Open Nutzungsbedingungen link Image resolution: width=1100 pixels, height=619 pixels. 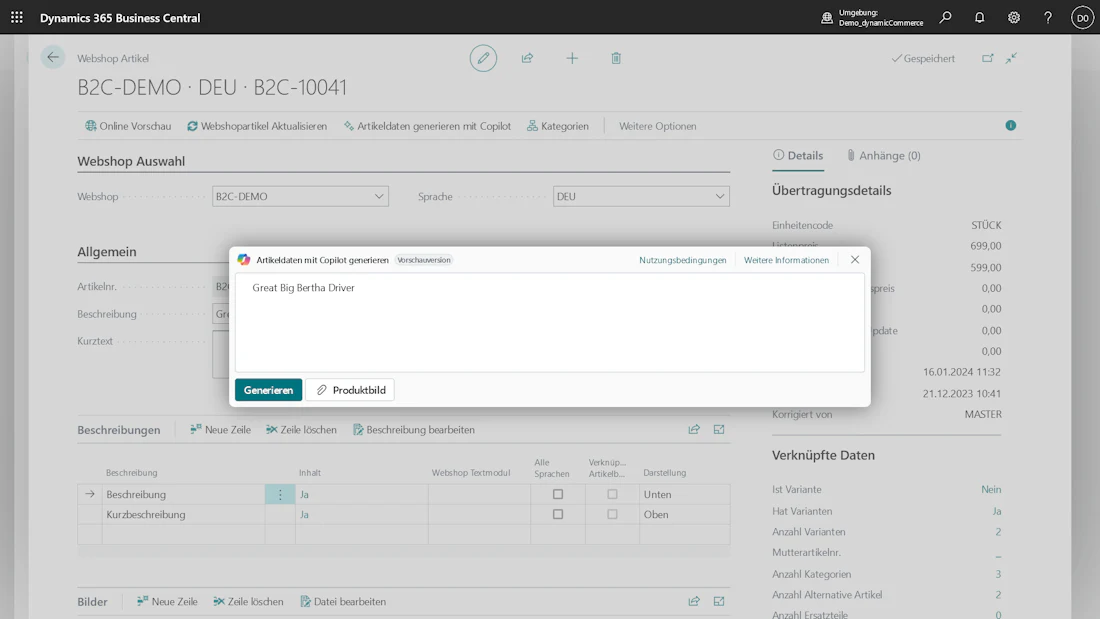pos(683,260)
